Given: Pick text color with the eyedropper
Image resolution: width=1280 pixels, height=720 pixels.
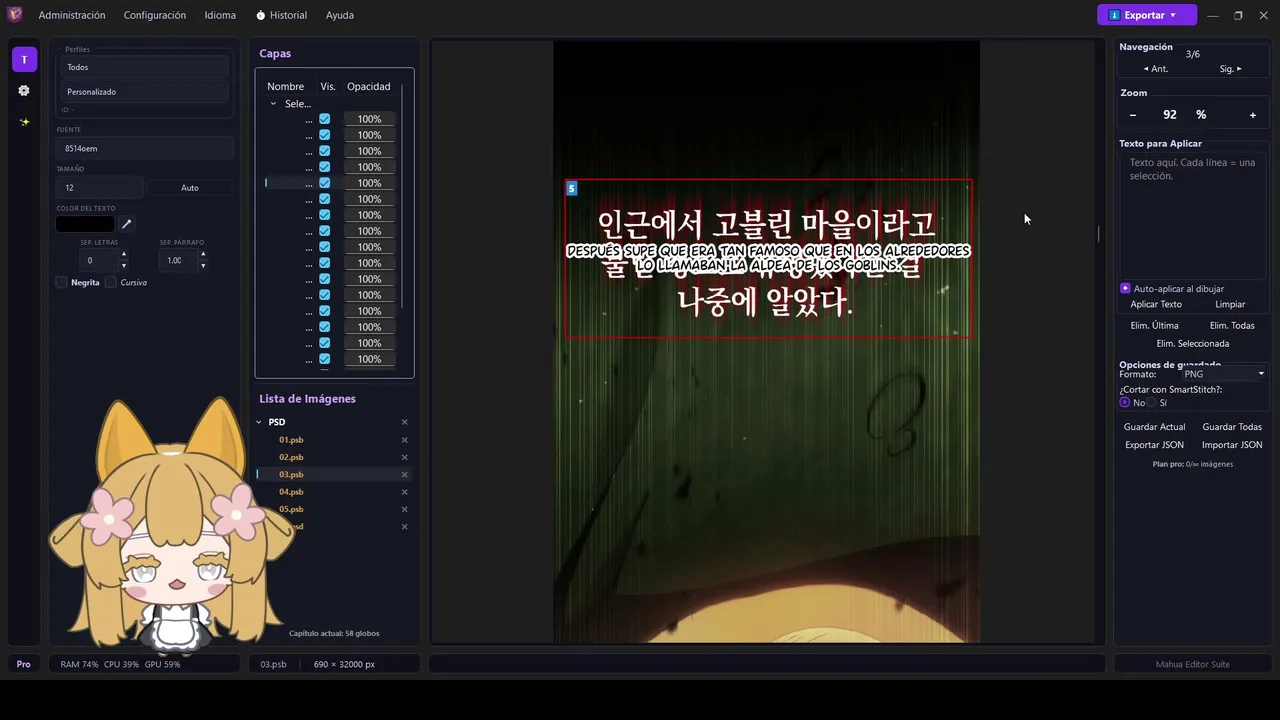Looking at the screenshot, I should (x=127, y=224).
